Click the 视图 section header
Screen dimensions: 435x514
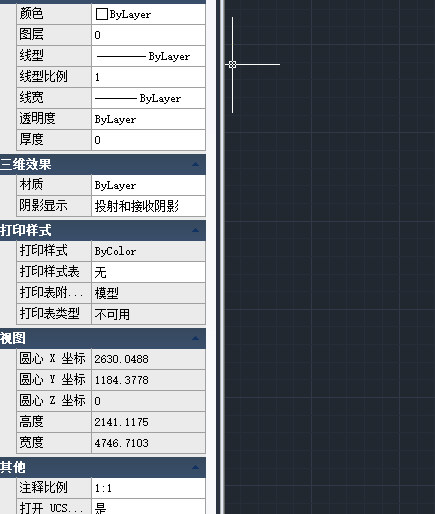tap(103, 338)
